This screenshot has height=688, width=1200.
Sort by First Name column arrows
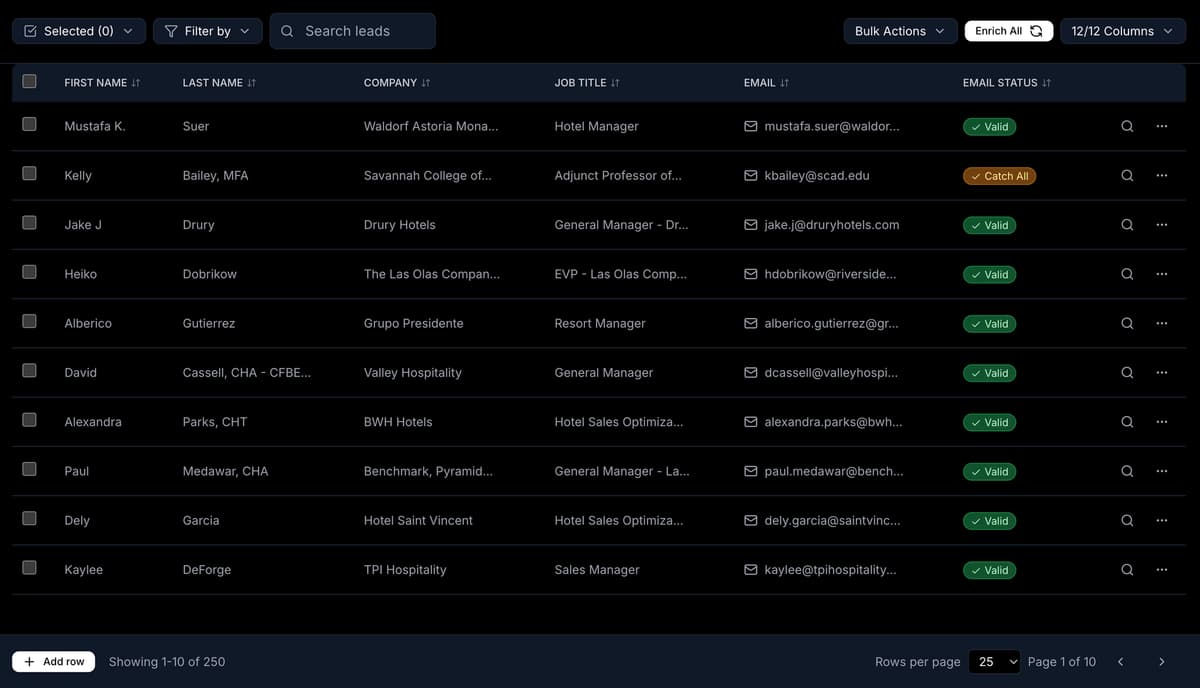(135, 83)
